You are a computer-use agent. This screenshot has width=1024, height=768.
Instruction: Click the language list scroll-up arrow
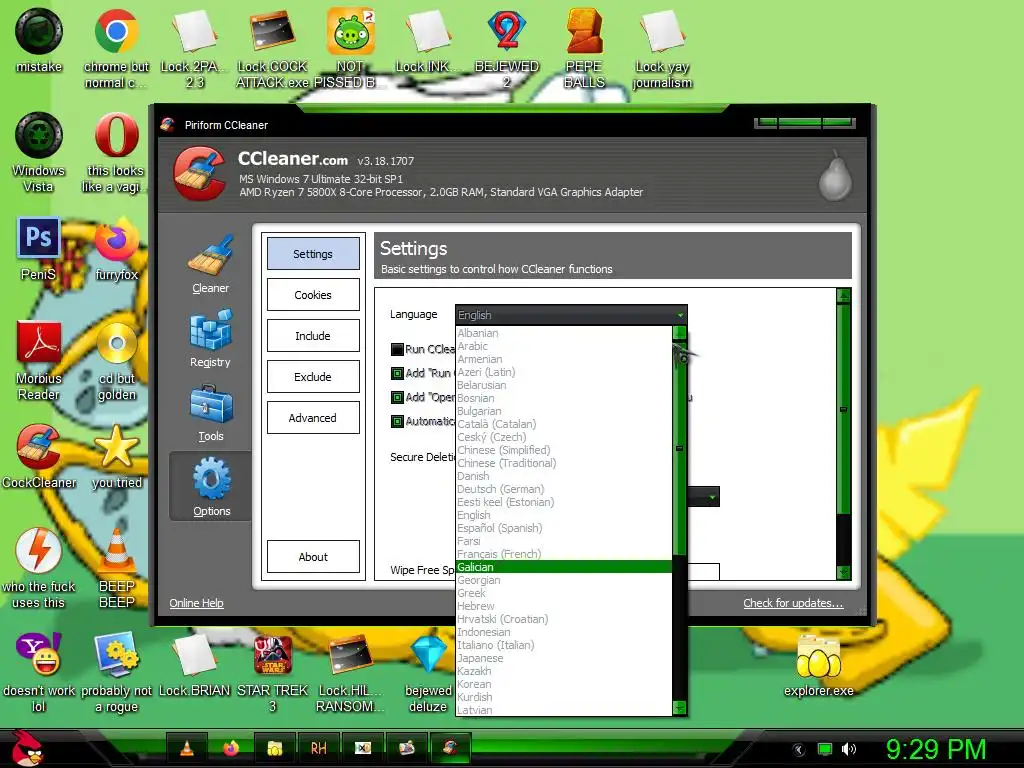click(x=679, y=333)
